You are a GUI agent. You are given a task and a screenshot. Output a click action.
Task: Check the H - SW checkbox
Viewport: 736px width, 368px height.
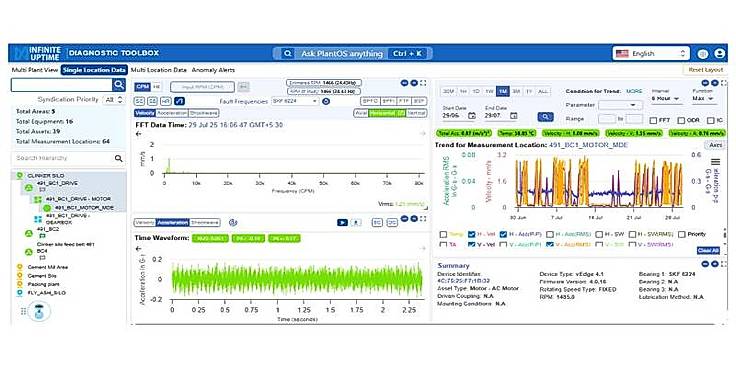click(x=599, y=234)
